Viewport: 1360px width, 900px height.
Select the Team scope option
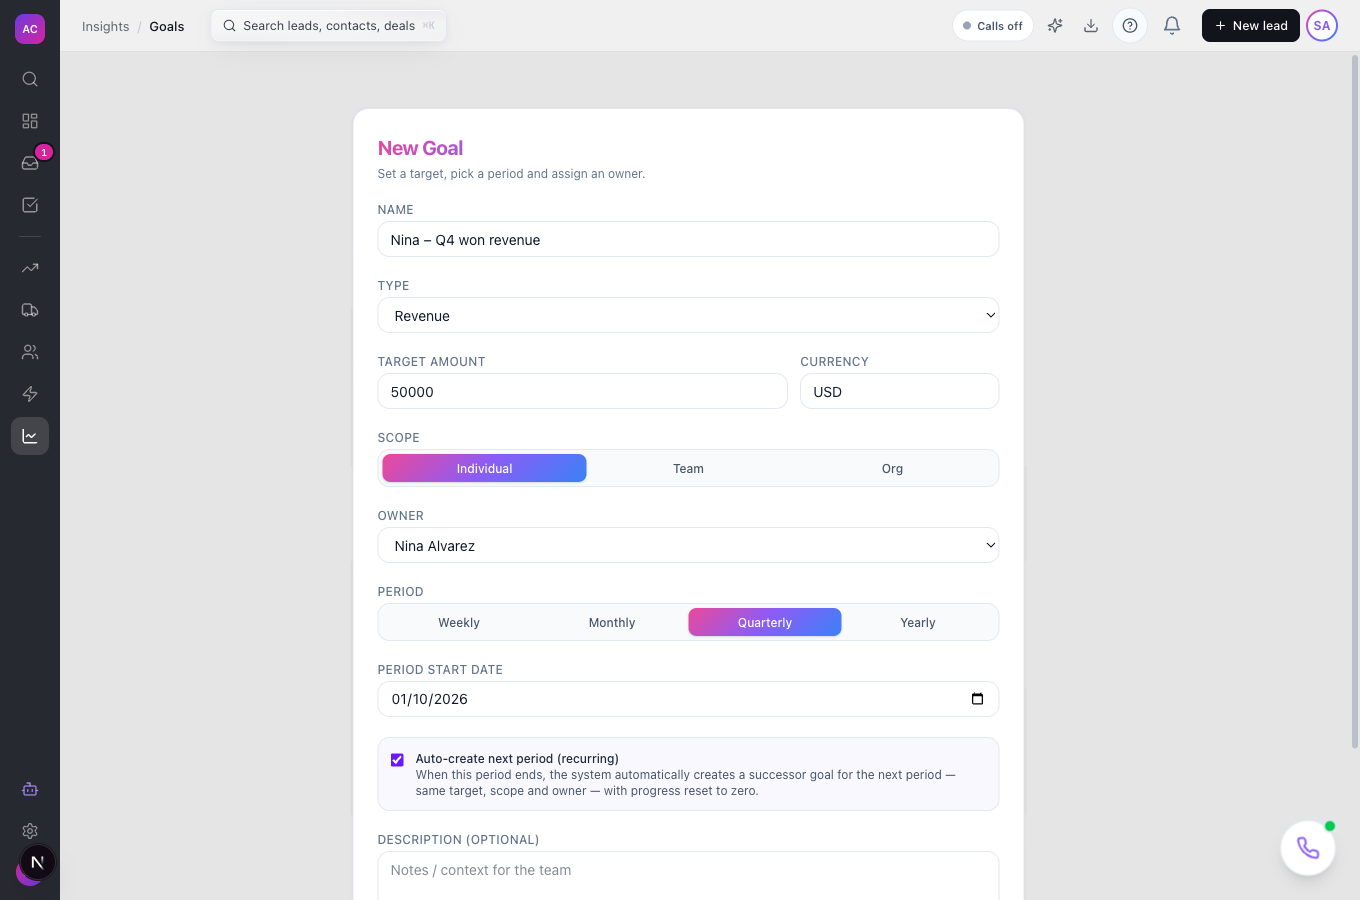tap(688, 468)
